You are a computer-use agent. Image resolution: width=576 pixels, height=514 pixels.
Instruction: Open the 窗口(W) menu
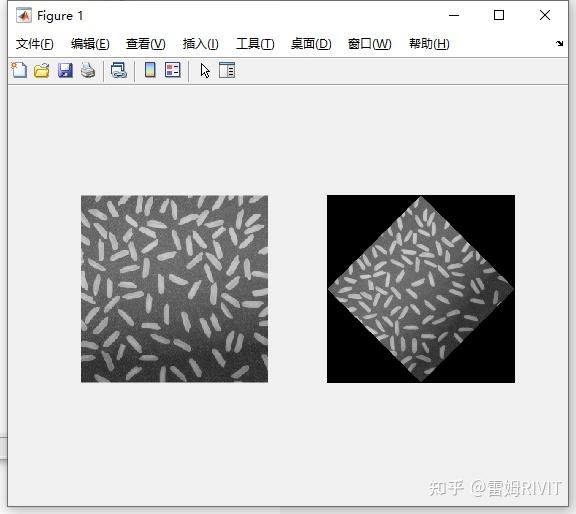[x=370, y=44]
